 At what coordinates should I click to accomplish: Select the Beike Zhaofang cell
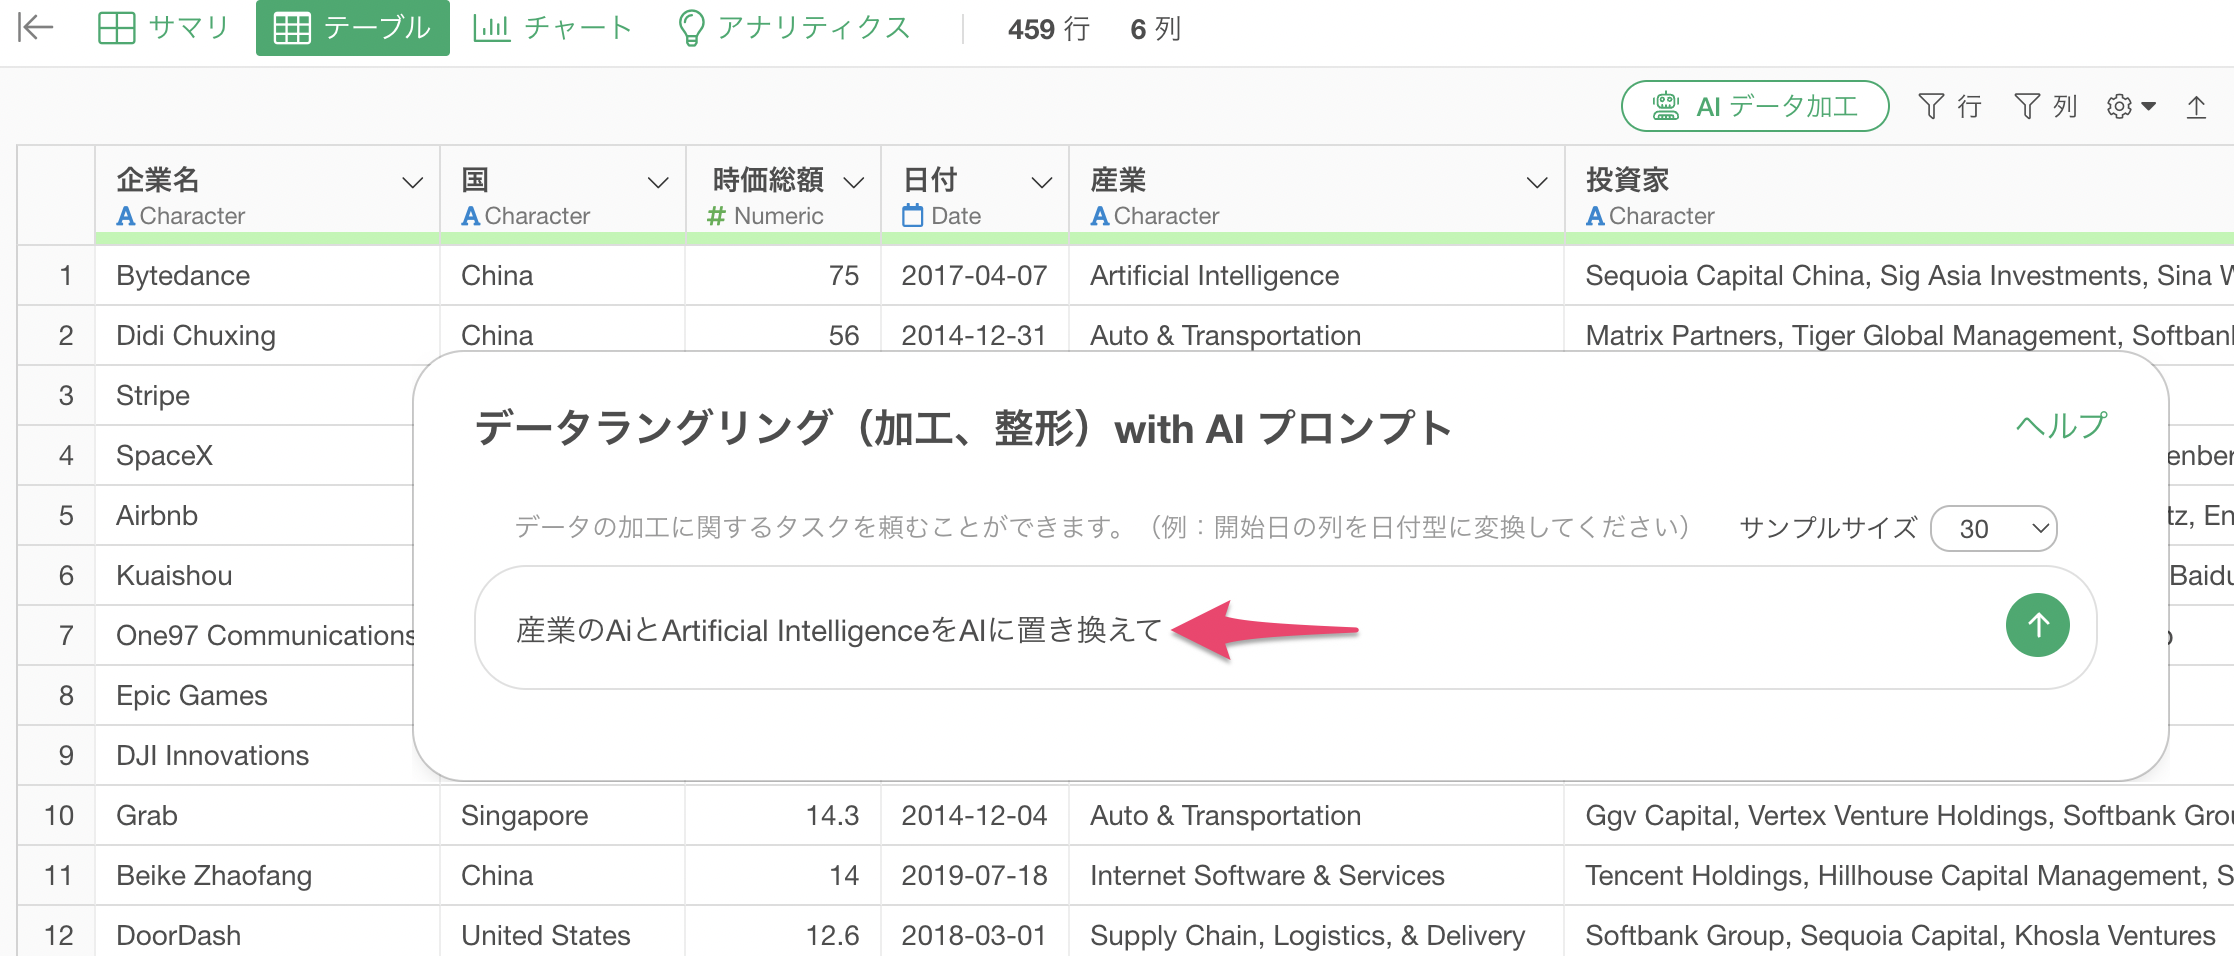point(267,875)
